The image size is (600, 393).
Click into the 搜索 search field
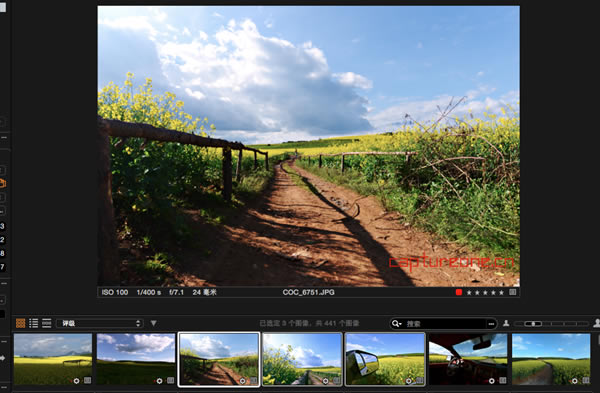click(444, 324)
